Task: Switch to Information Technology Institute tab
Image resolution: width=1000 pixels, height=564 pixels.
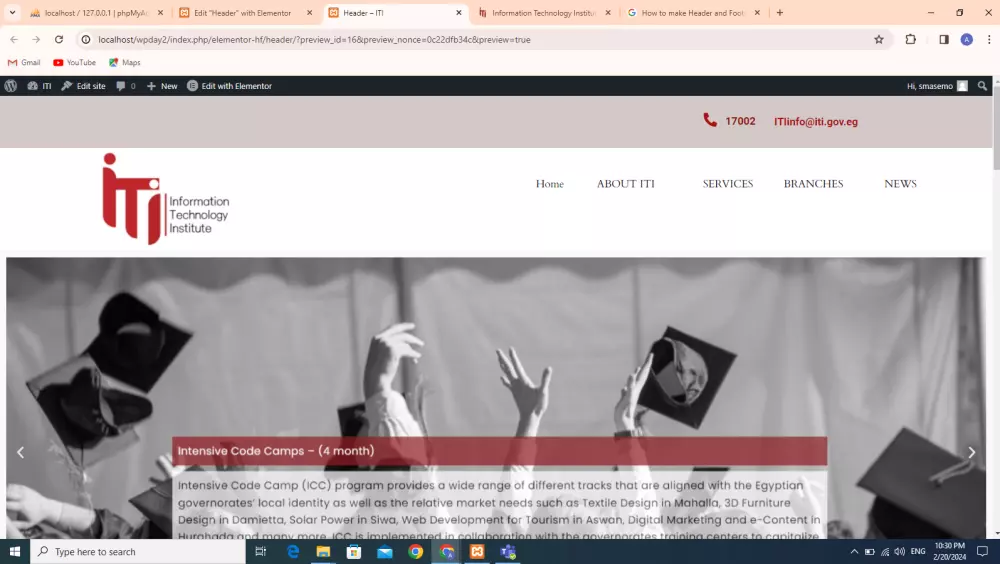Action: (543, 13)
